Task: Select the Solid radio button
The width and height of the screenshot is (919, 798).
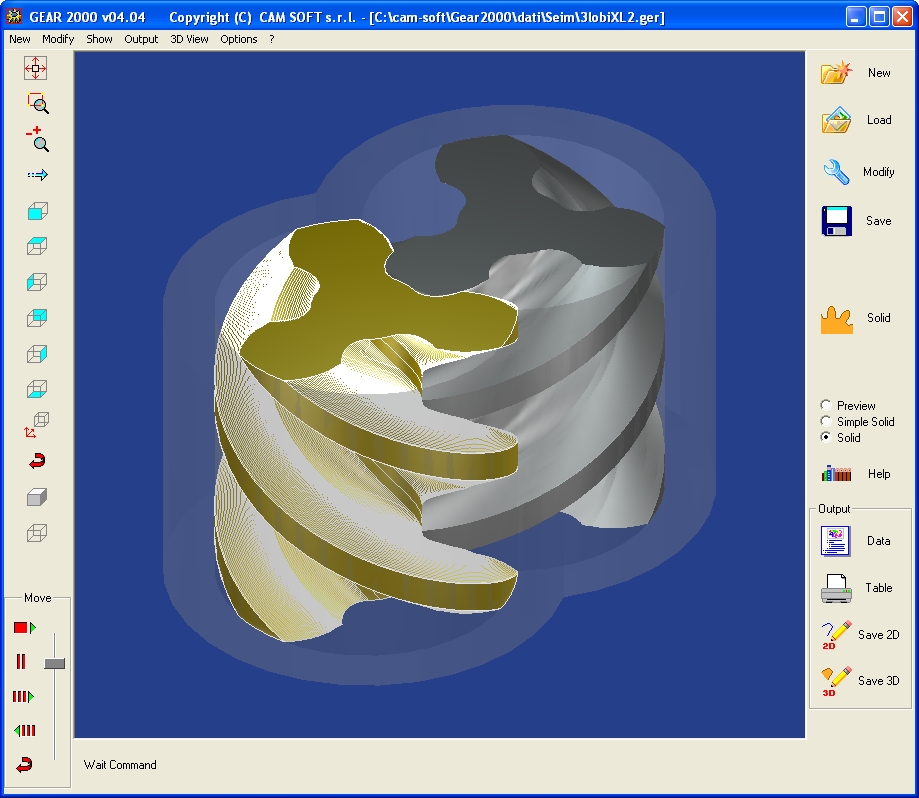Action: [825, 438]
